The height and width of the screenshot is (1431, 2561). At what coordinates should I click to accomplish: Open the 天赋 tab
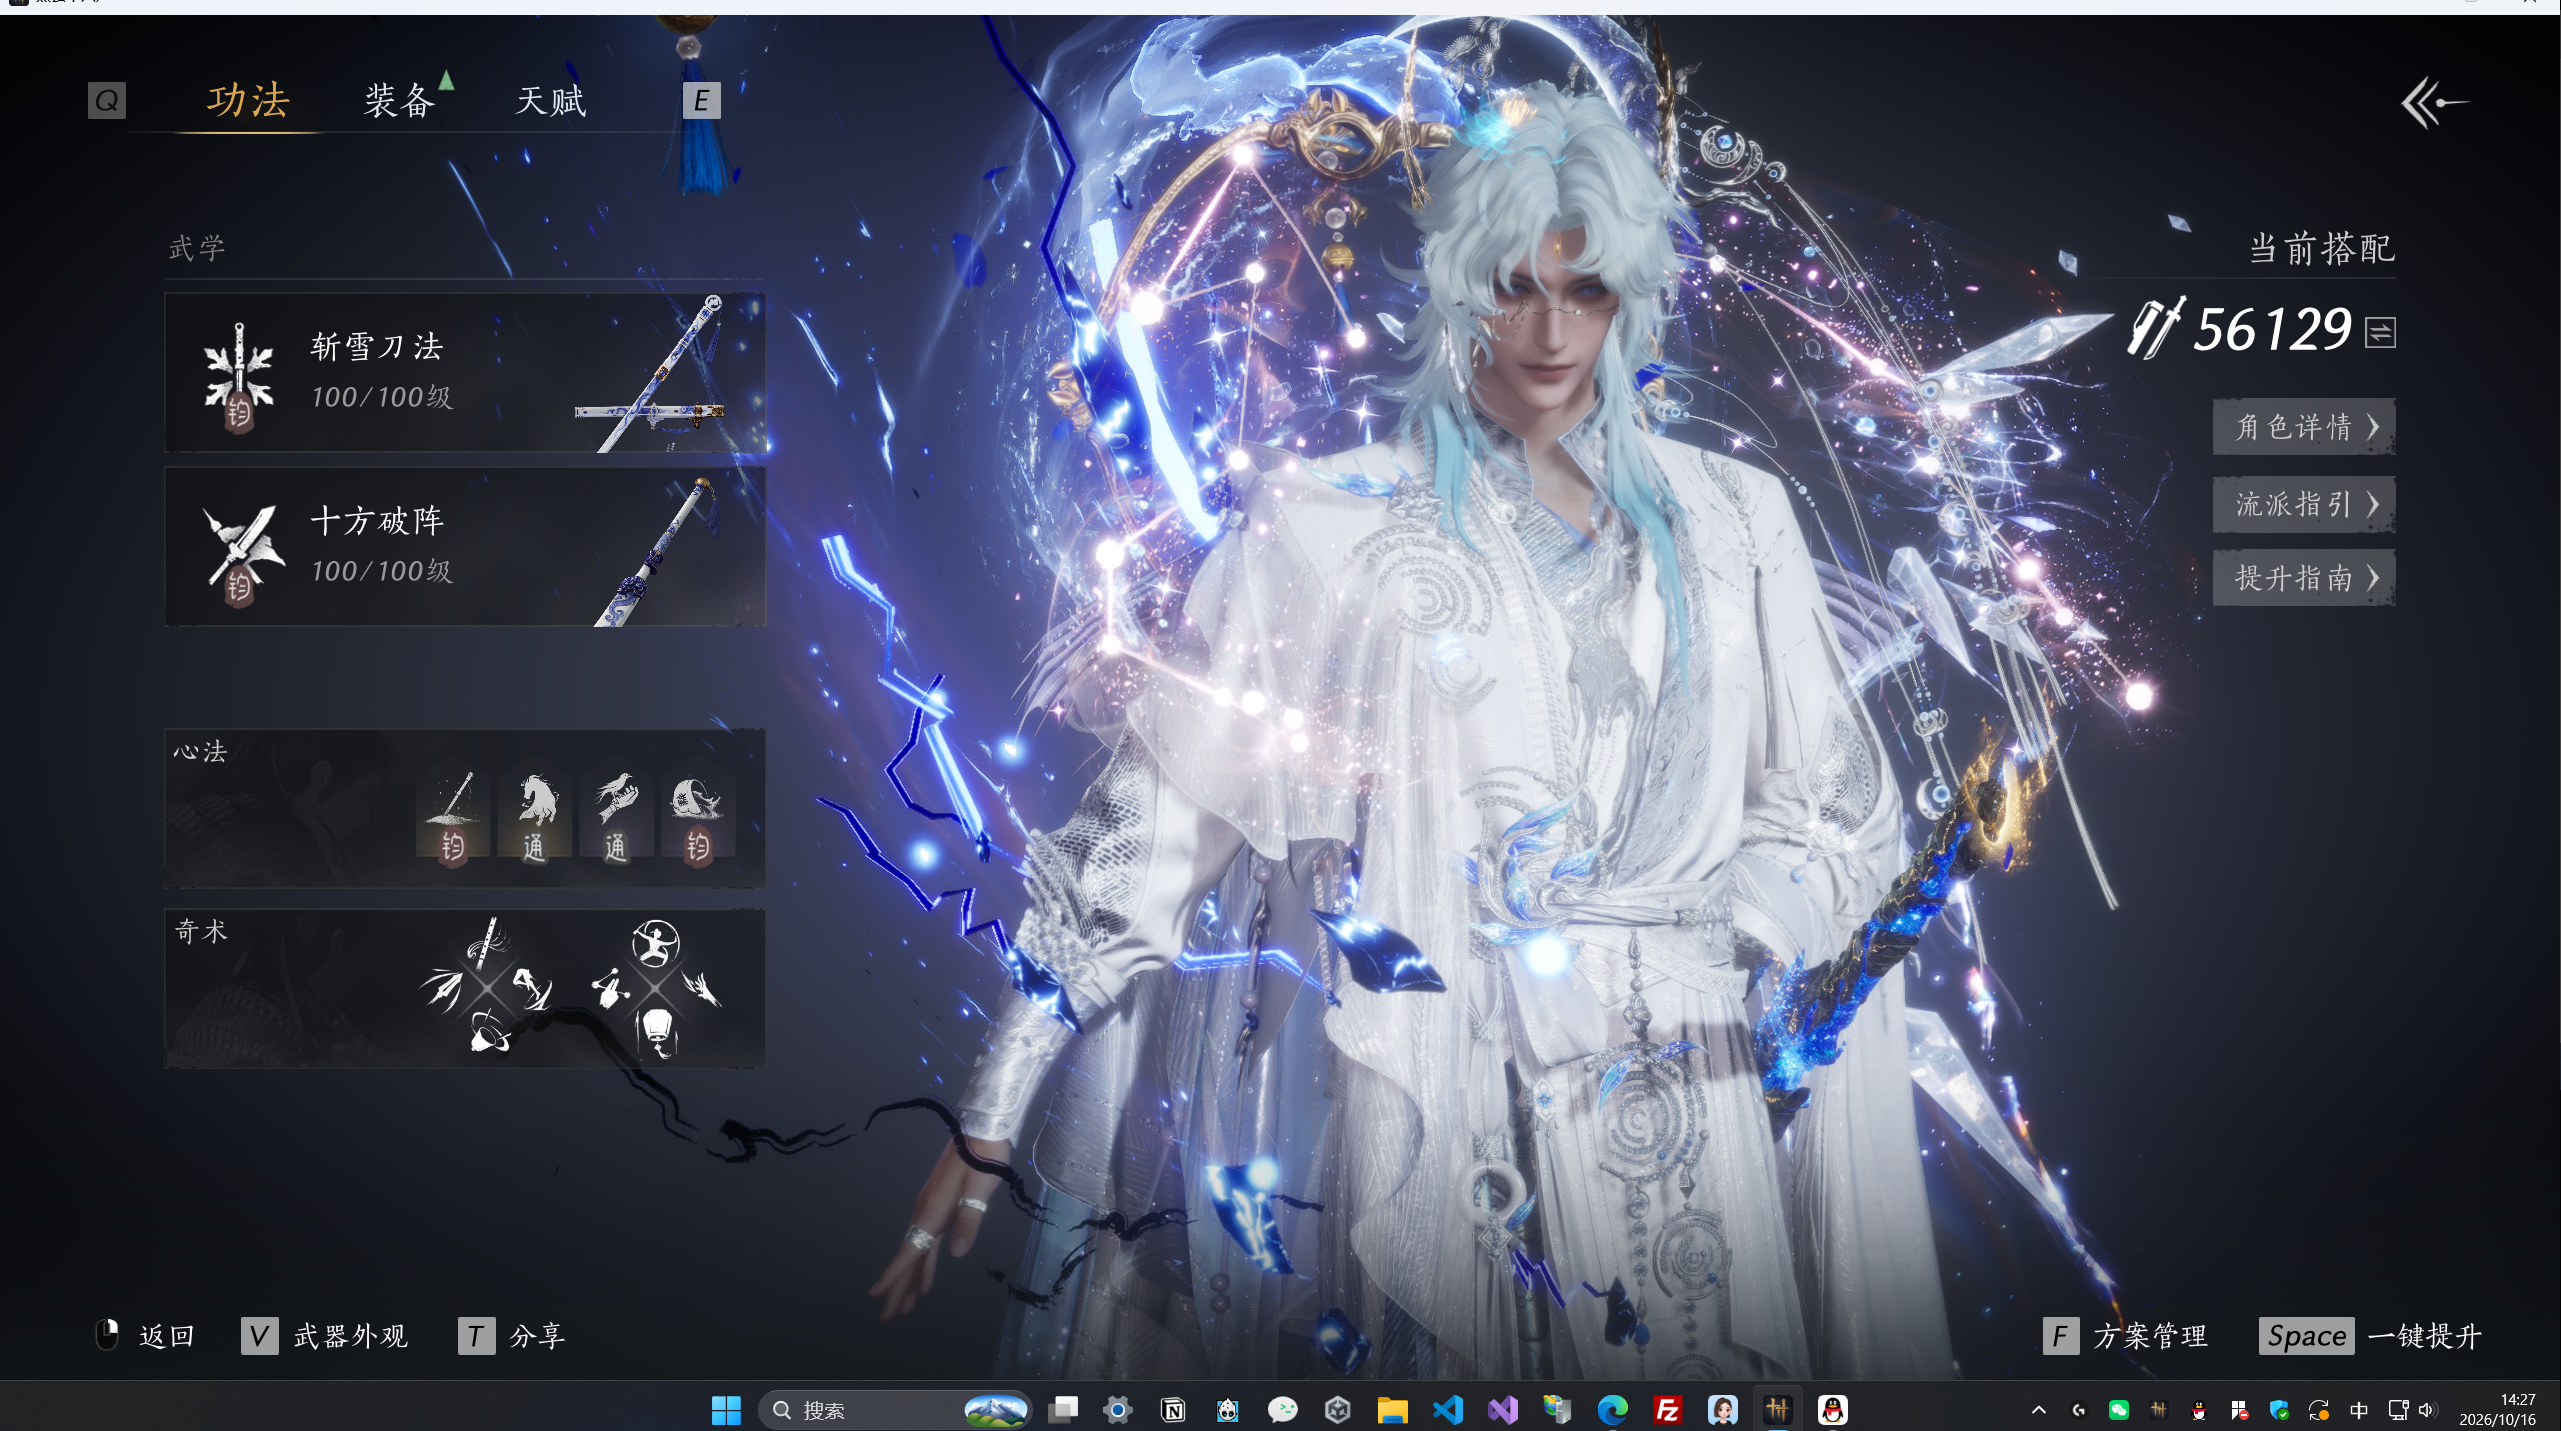point(550,100)
